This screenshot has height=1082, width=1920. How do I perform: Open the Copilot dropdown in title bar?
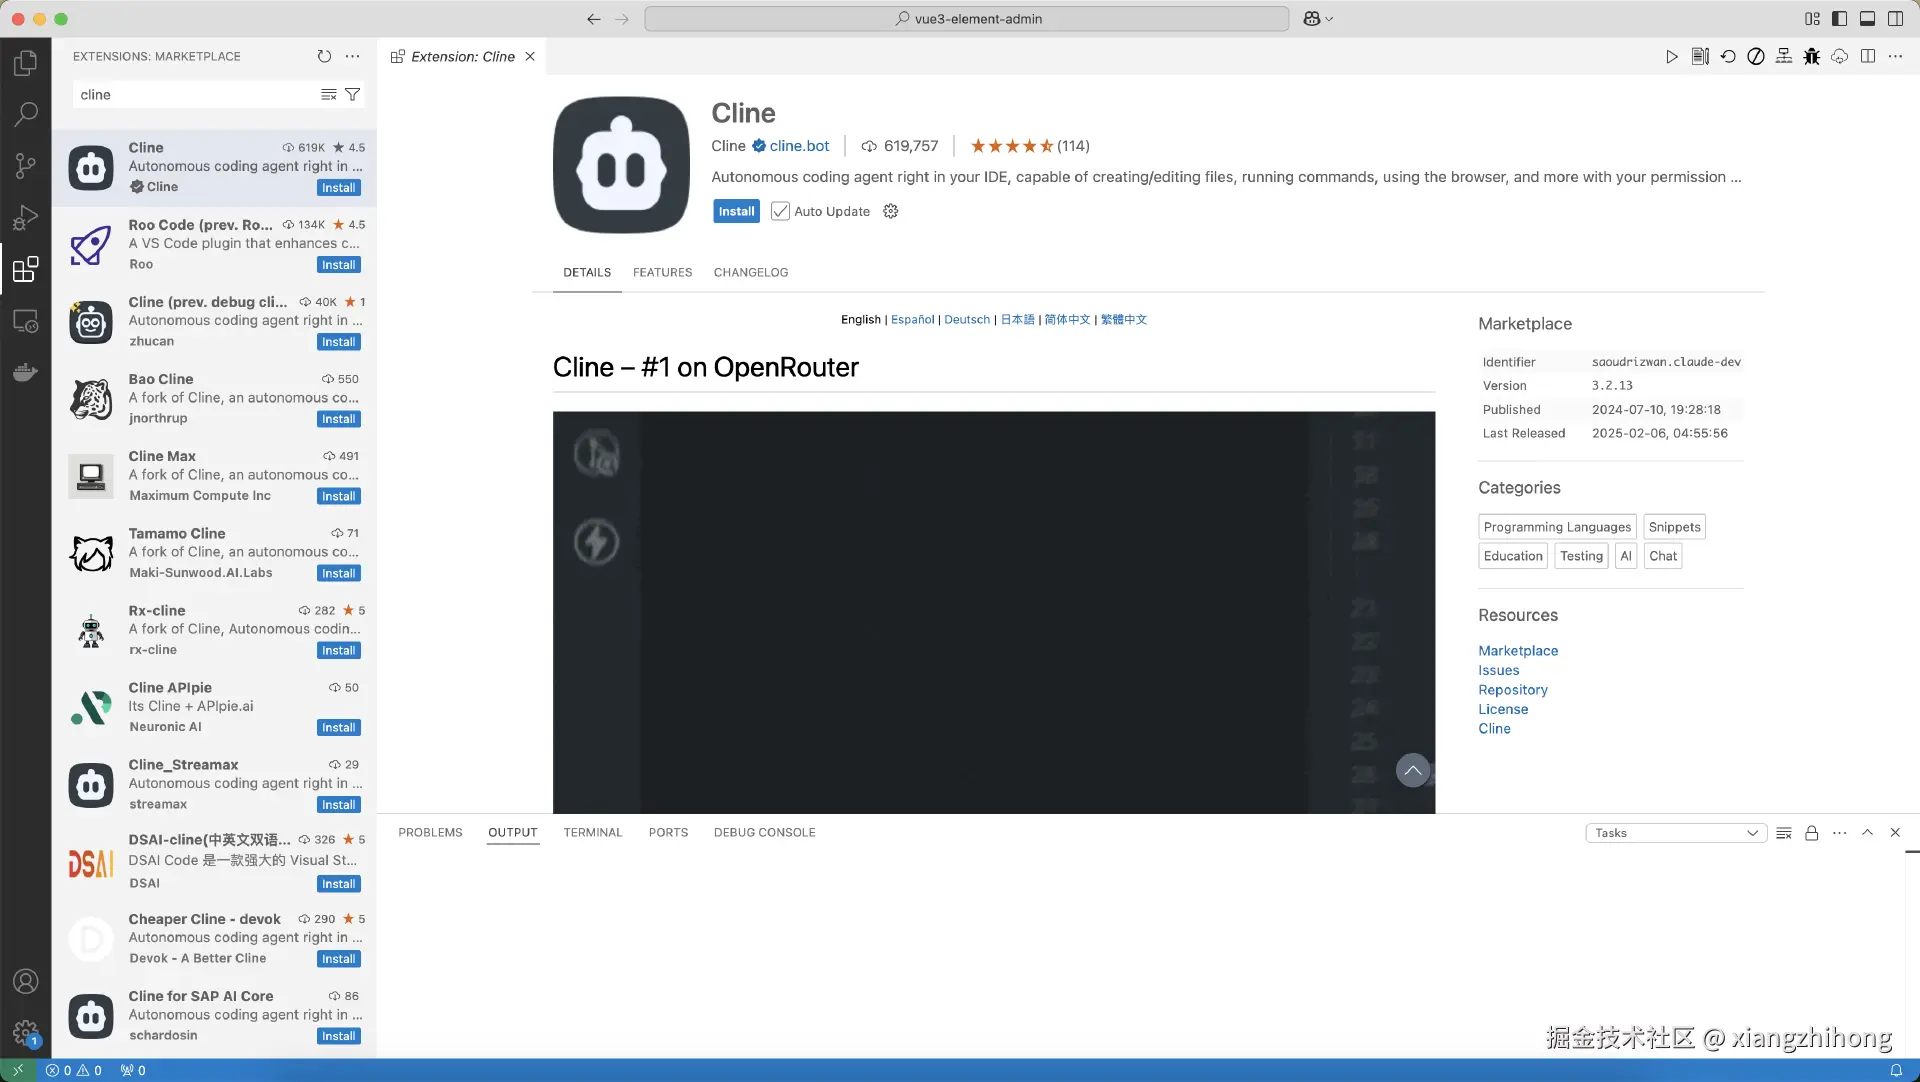coord(1319,19)
